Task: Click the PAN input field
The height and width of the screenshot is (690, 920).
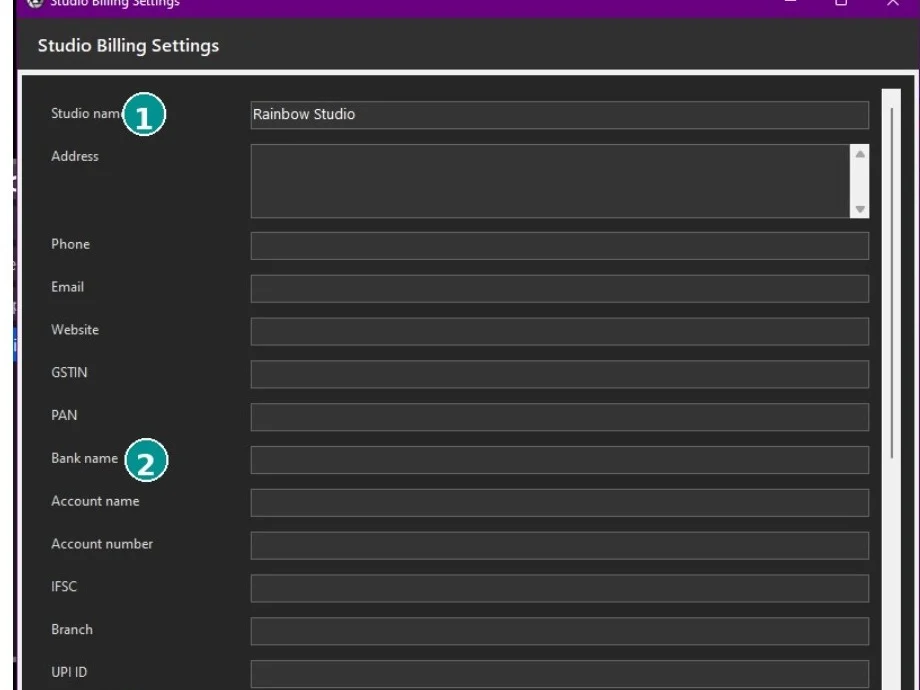Action: tap(559, 417)
